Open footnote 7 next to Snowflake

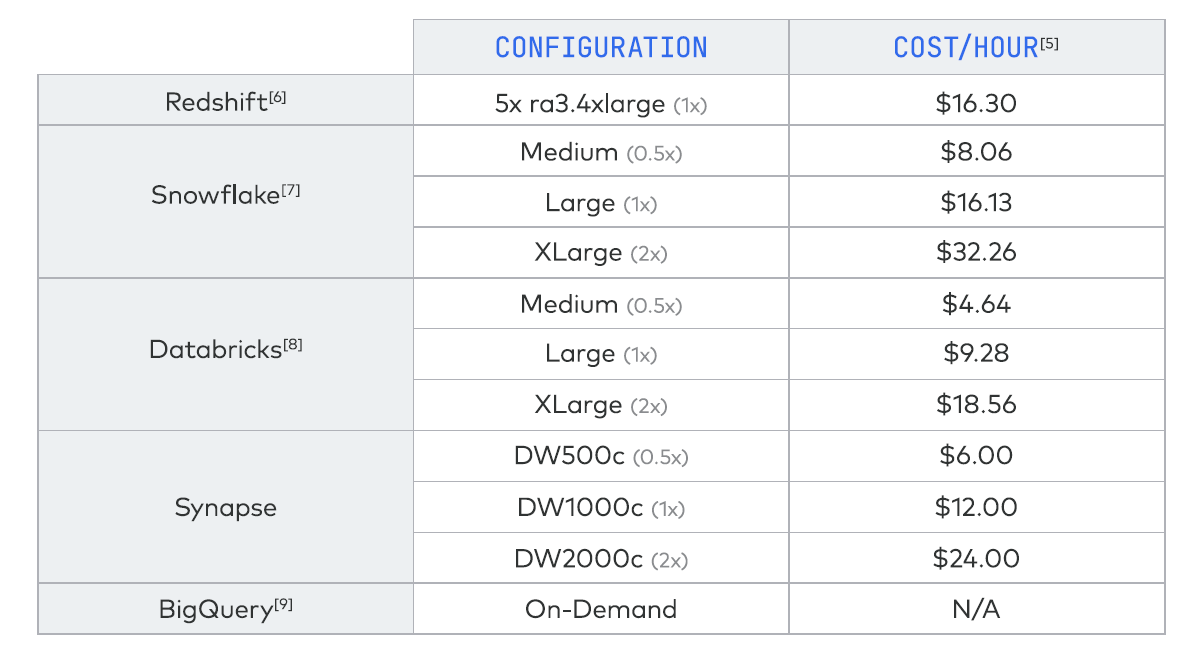(x=291, y=189)
